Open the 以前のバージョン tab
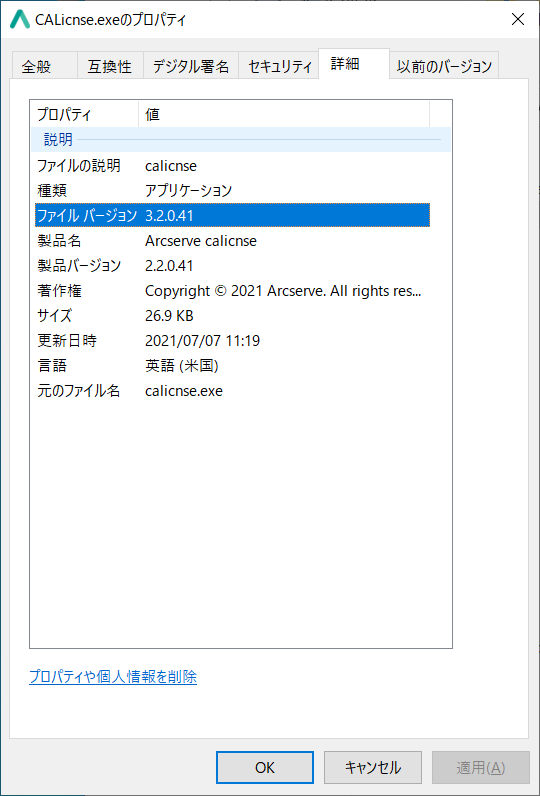The height and width of the screenshot is (796, 540). pos(444,66)
